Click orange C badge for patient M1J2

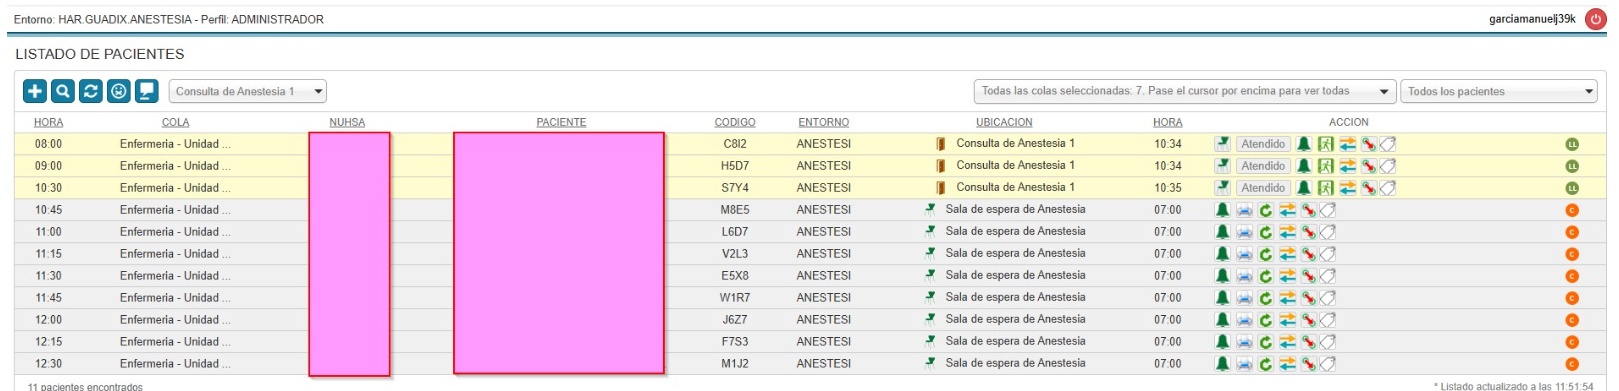point(1572,364)
